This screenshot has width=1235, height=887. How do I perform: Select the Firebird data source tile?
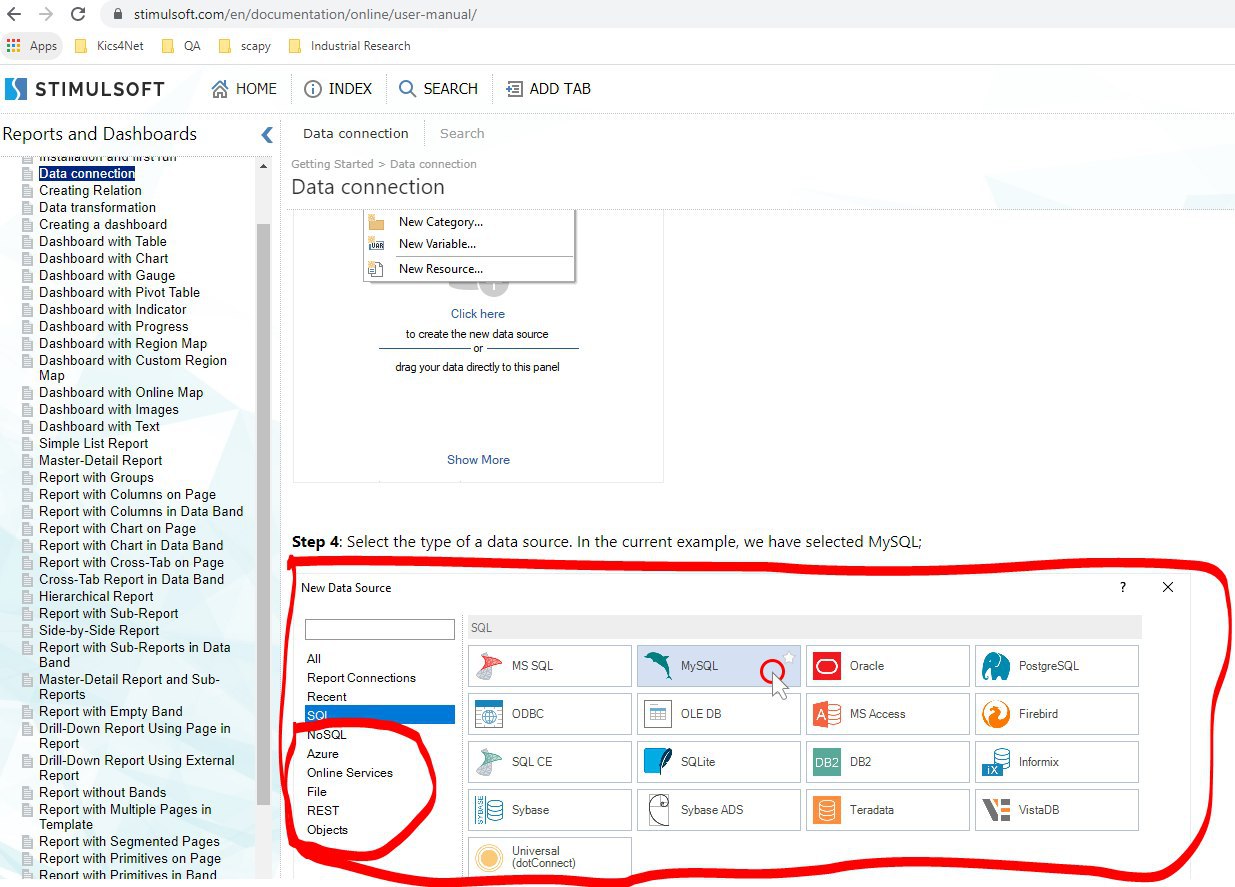1057,714
